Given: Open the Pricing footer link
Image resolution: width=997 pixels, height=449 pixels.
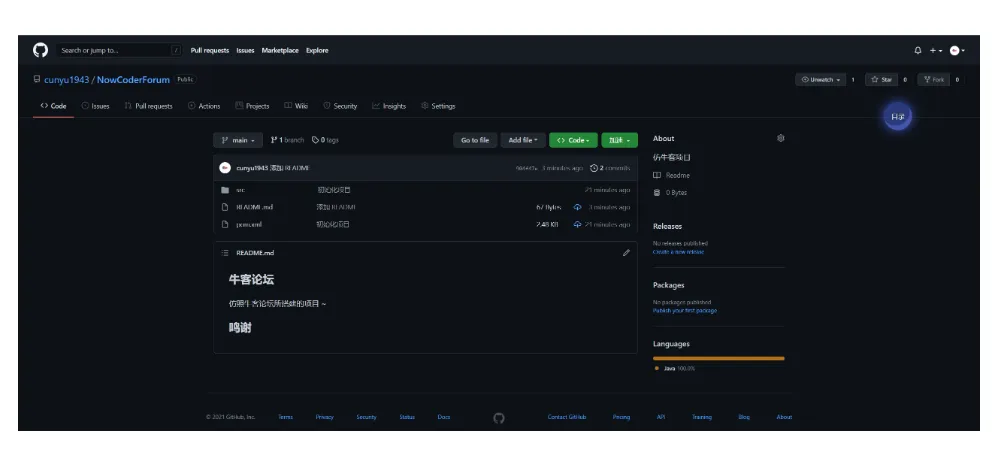Looking at the screenshot, I should point(621,417).
